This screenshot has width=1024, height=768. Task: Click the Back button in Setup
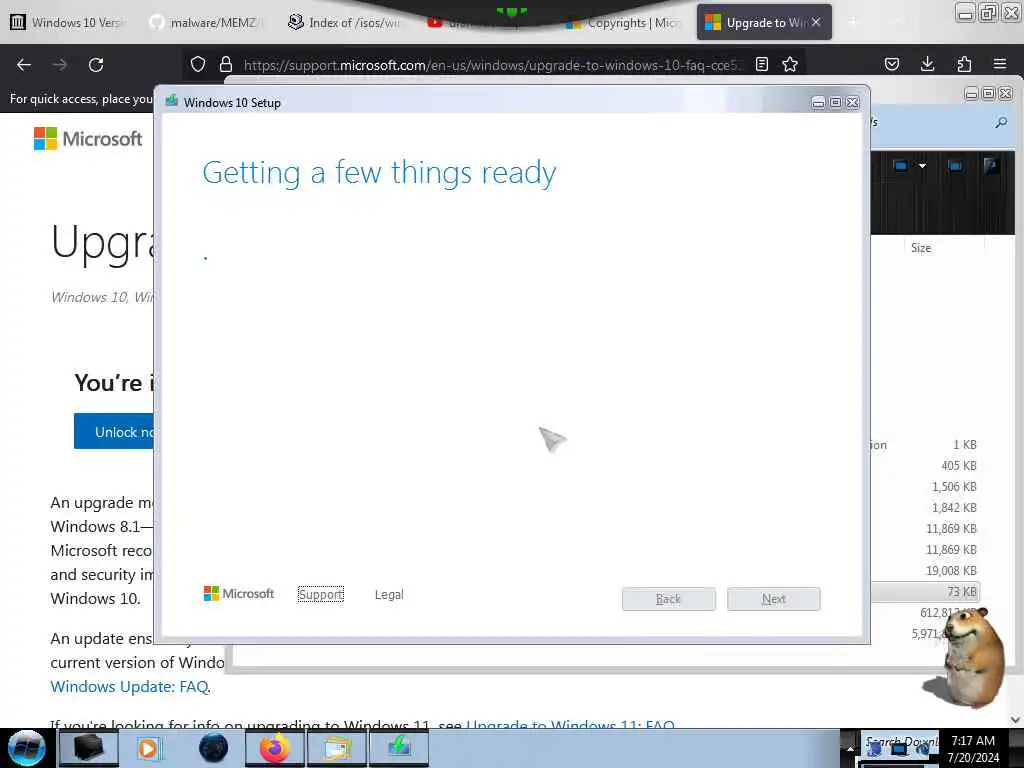click(669, 599)
